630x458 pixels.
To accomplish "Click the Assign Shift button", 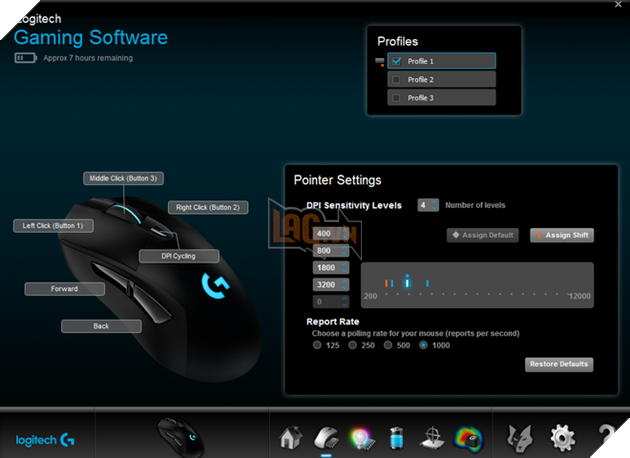I will [562, 235].
